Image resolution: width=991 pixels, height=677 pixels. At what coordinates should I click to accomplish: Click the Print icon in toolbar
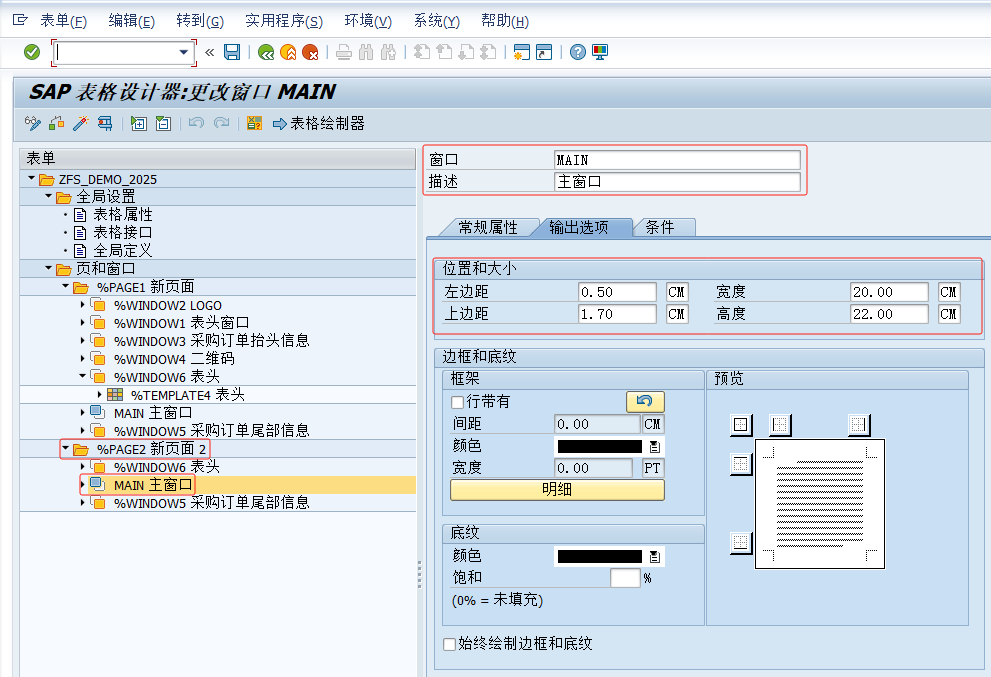344,52
